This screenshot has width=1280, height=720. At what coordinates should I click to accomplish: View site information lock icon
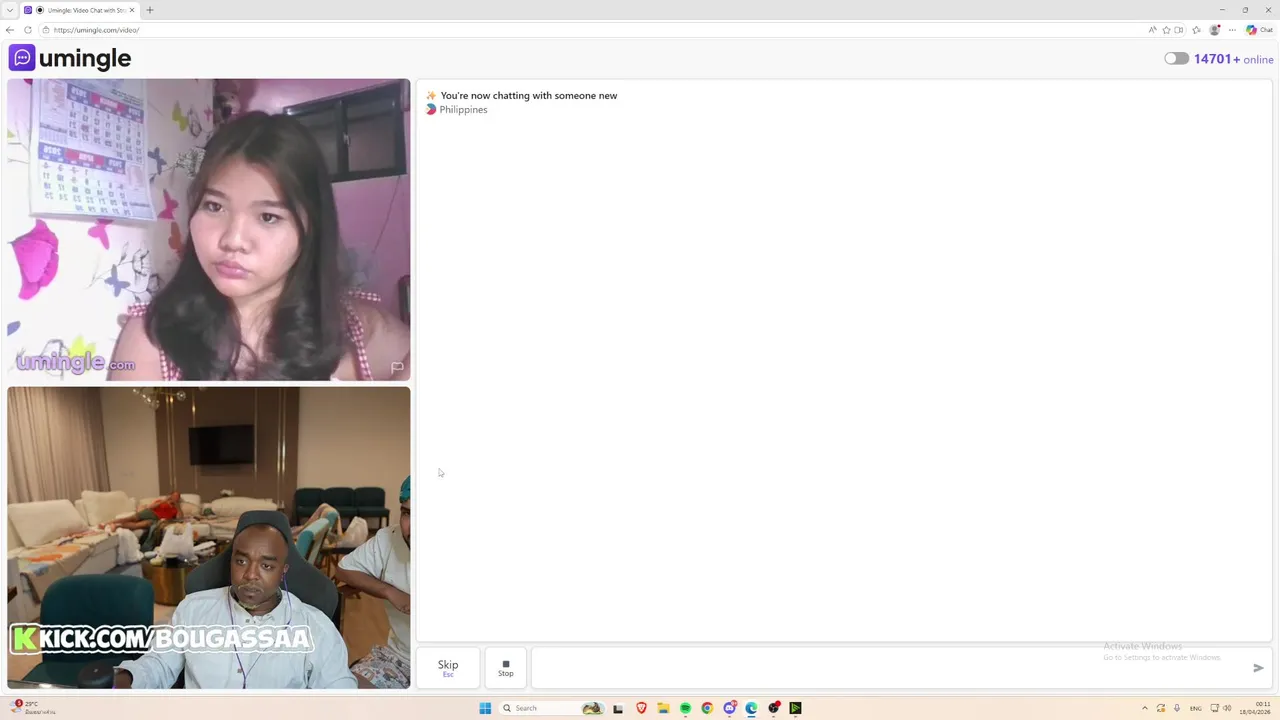click(45, 30)
